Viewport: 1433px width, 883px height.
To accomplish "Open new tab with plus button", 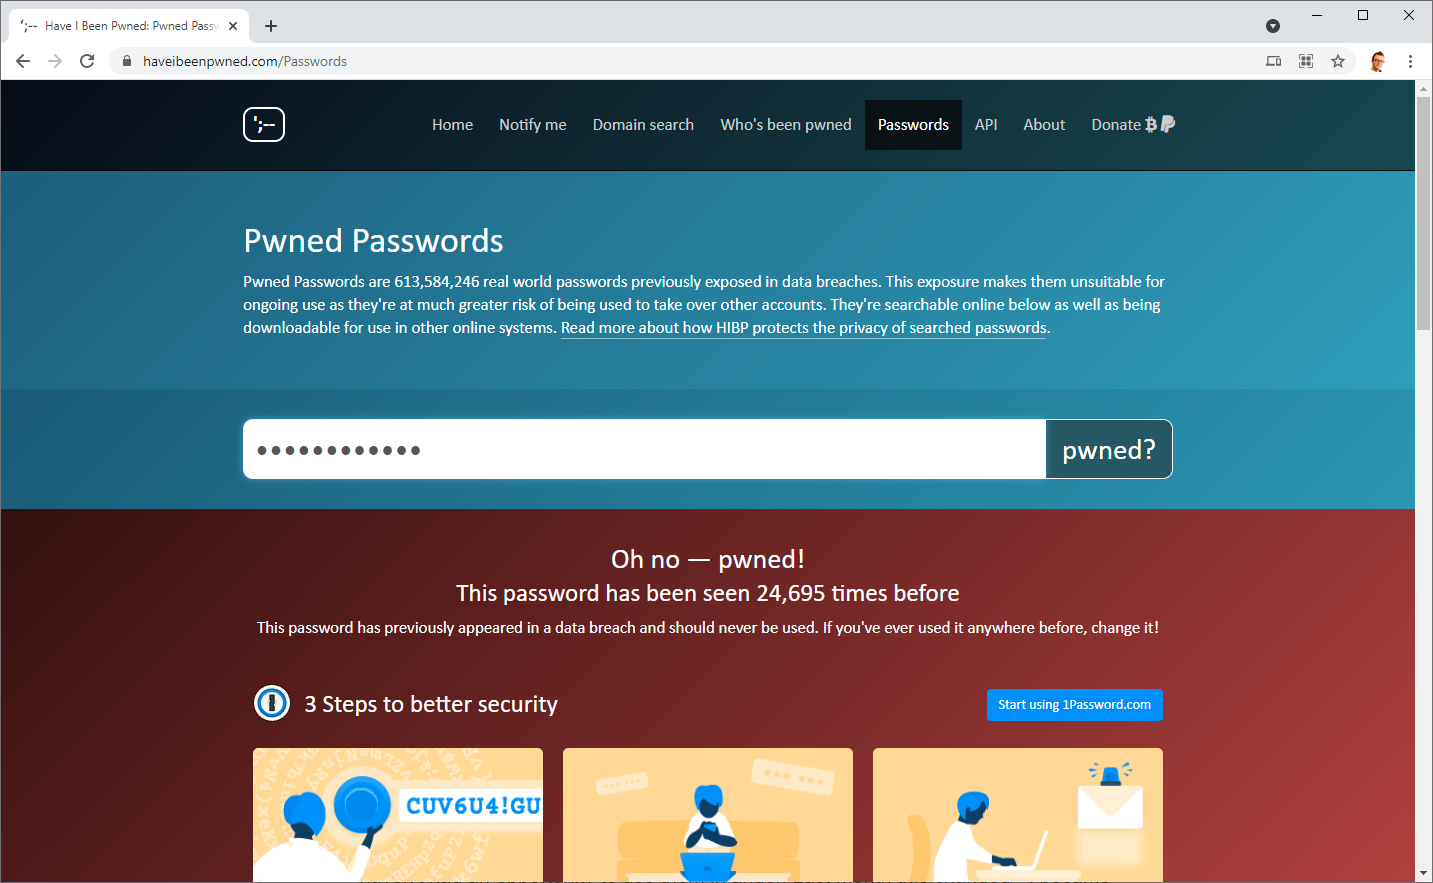I will (x=271, y=26).
